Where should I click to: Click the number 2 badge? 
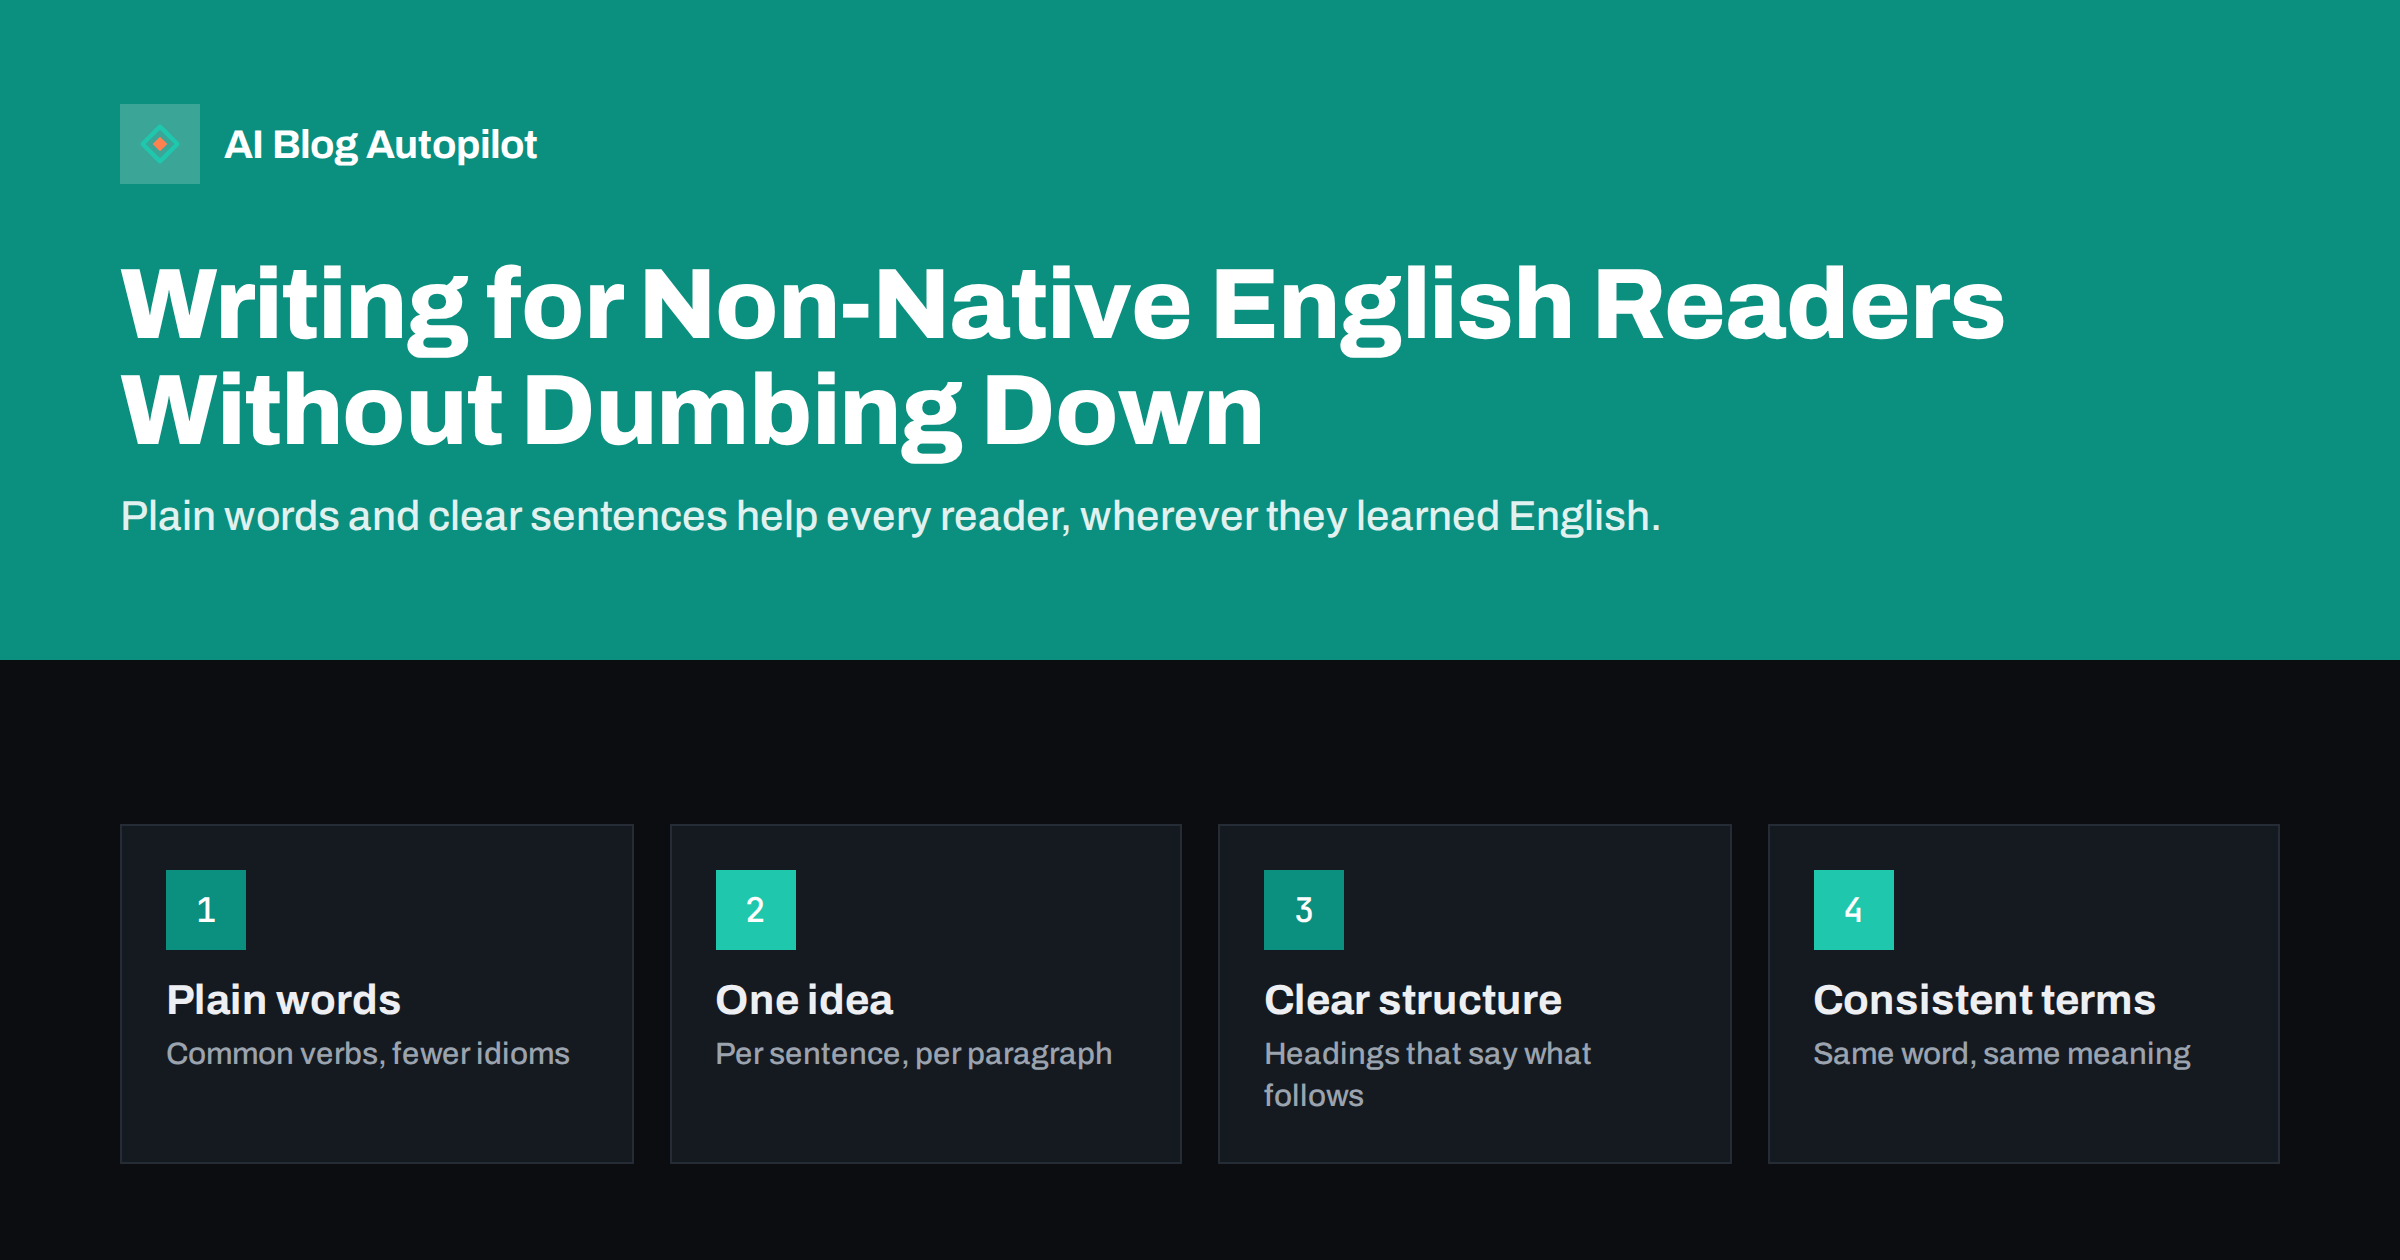pos(756,910)
